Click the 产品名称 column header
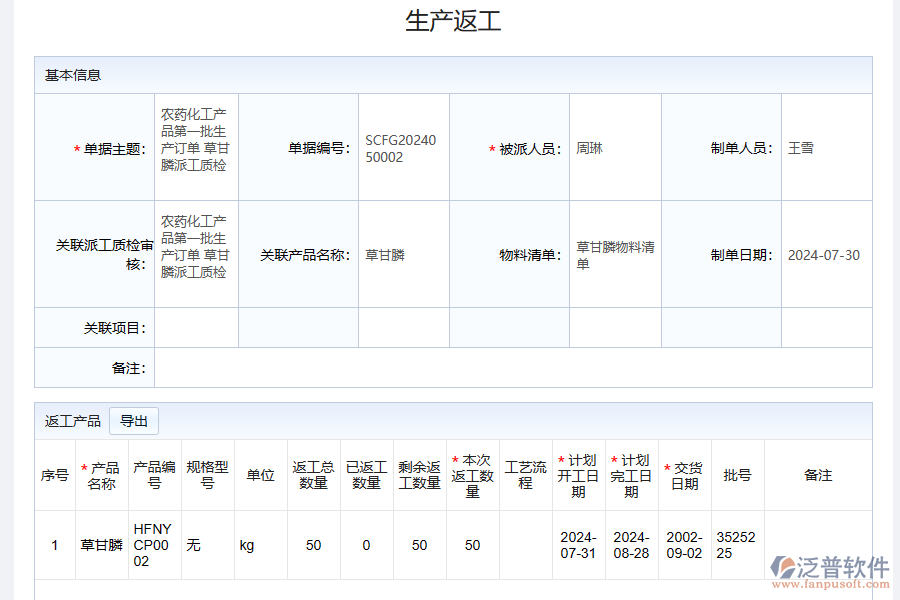 coord(100,476)
